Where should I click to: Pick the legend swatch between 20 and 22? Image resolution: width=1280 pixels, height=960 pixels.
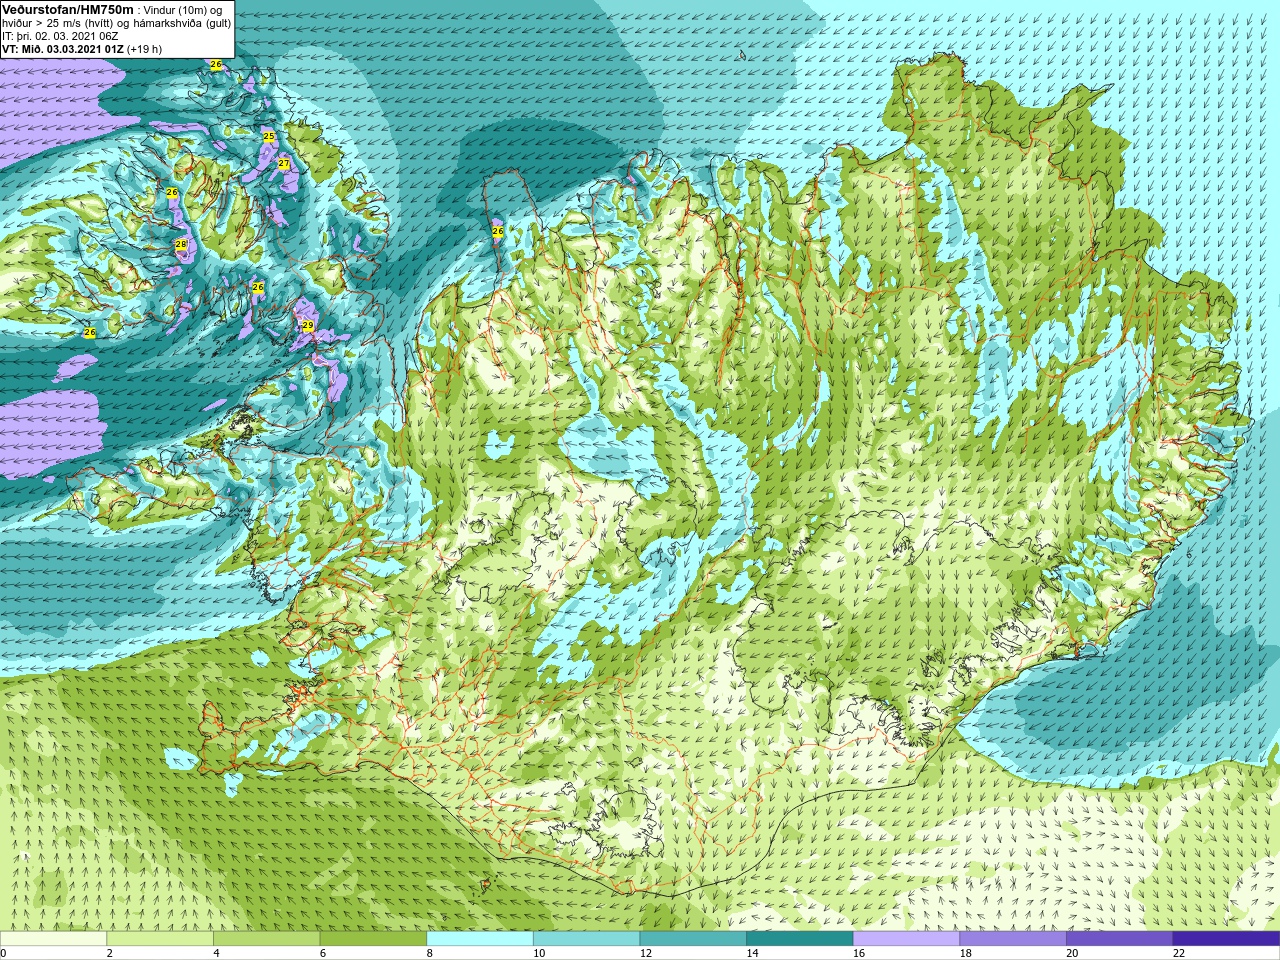point(1120,938)
